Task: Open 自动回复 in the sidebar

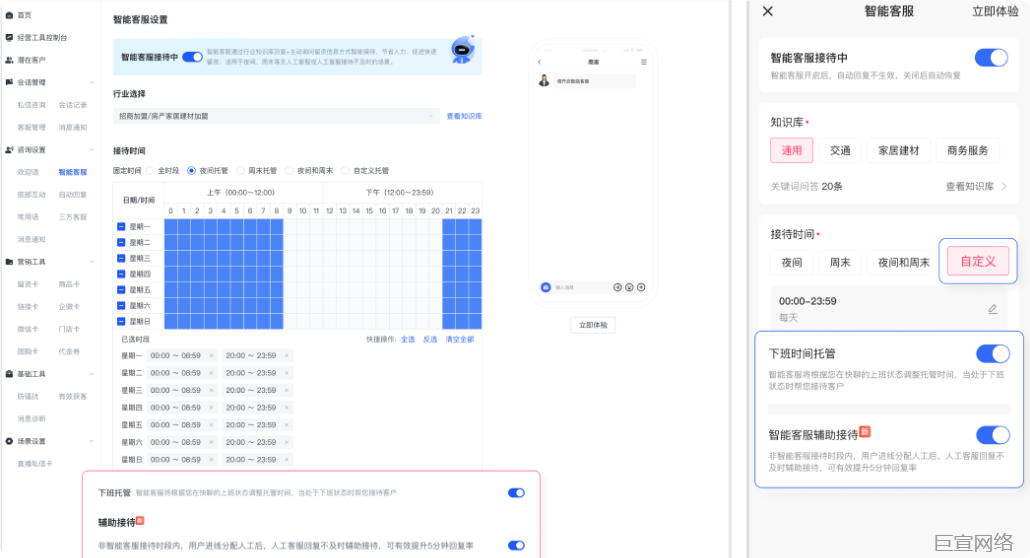Action: tap(72, 195)
